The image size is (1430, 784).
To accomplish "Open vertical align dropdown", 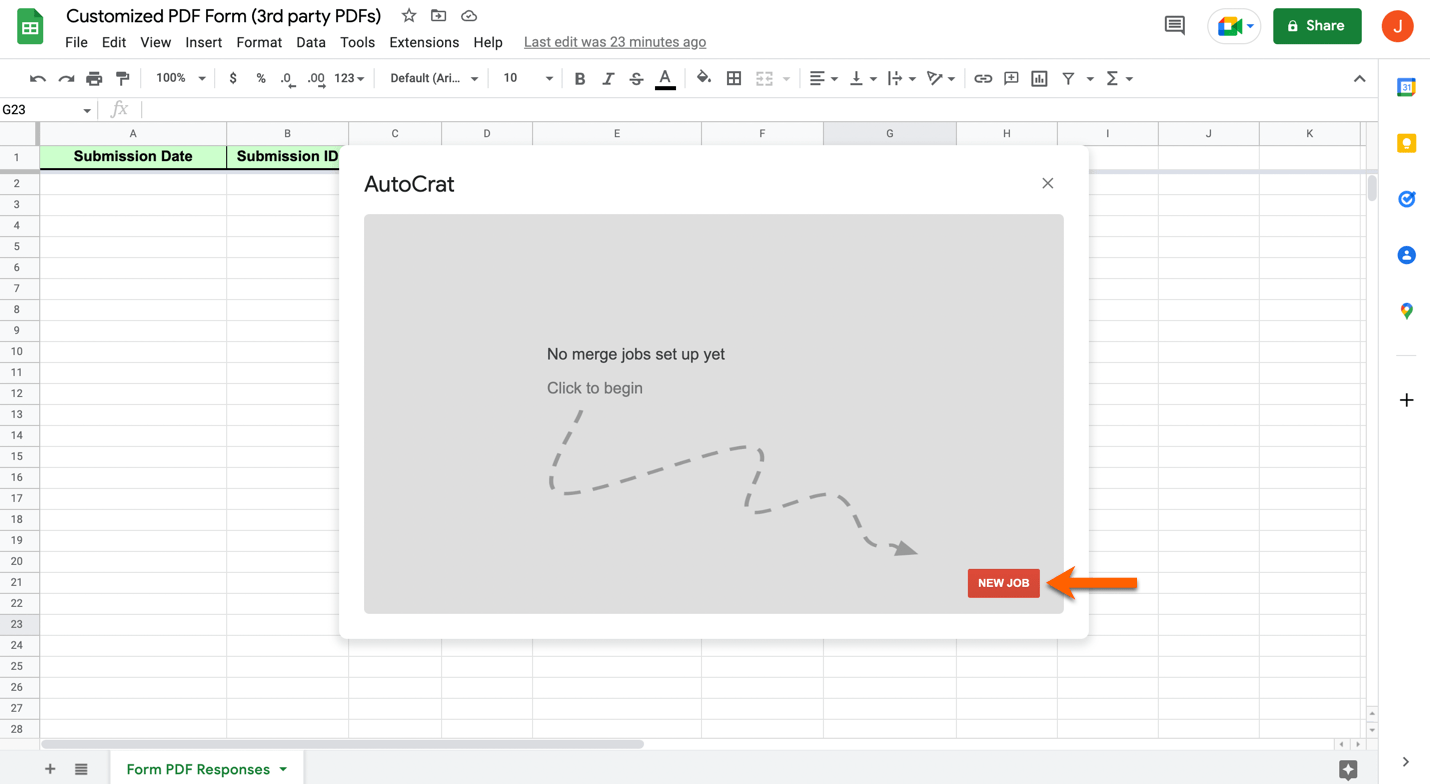I will 861,78.
